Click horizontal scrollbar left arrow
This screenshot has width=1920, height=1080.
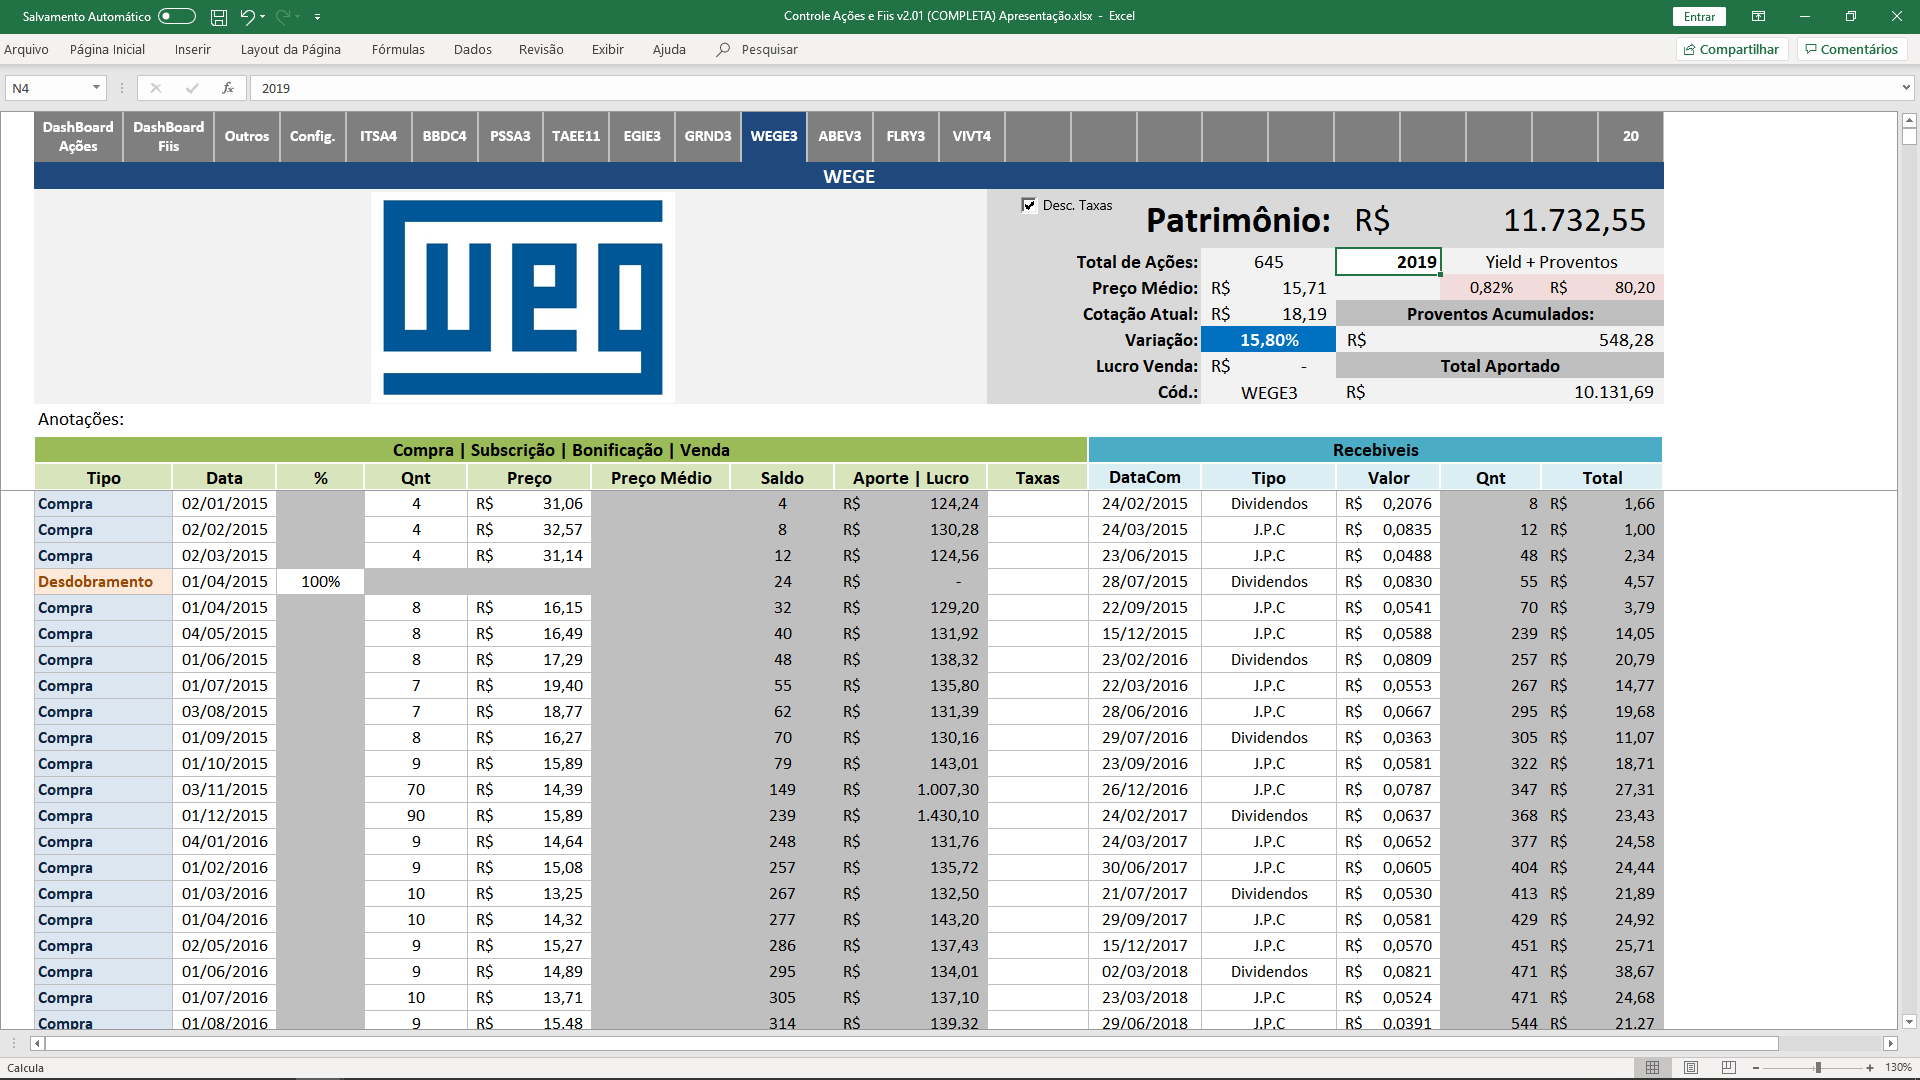point(37,1043)
